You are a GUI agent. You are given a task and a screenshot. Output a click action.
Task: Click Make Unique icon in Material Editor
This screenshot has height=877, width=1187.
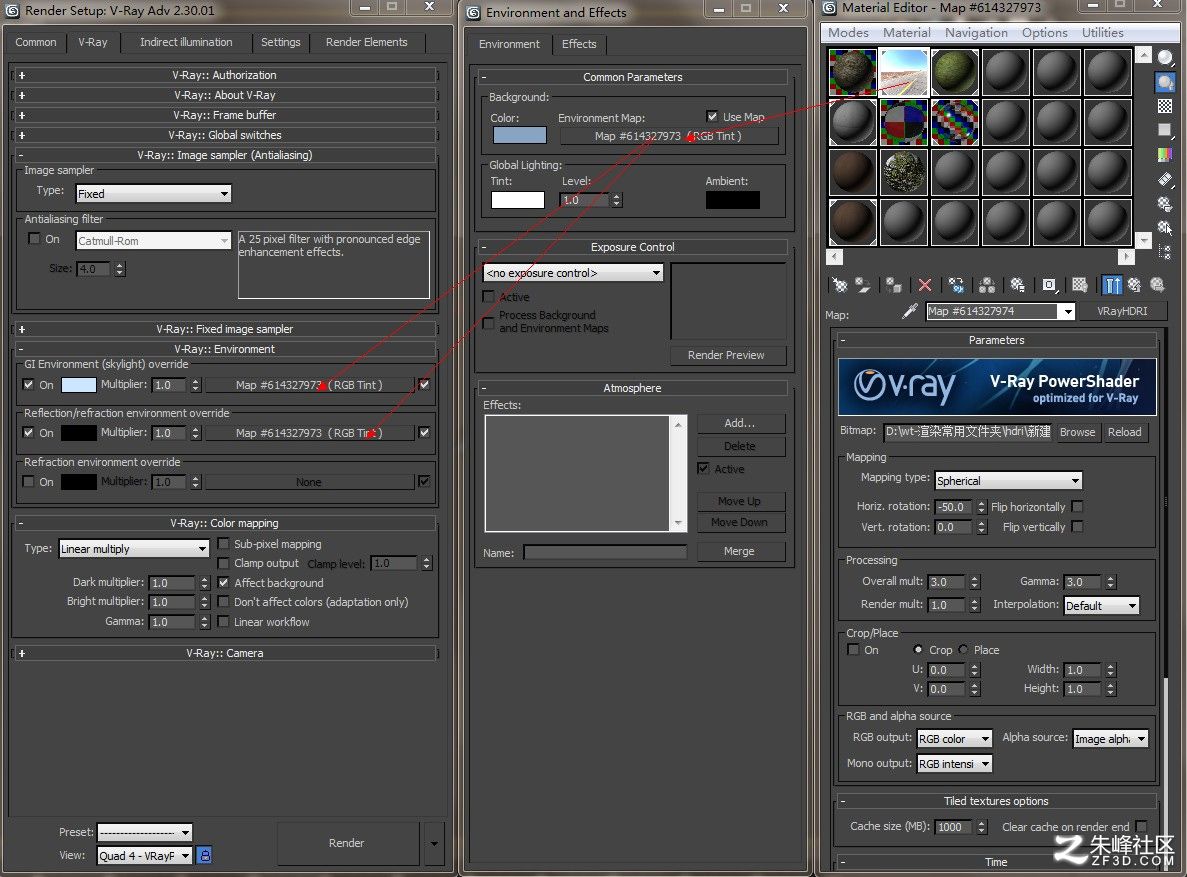[x=987, y=286]
